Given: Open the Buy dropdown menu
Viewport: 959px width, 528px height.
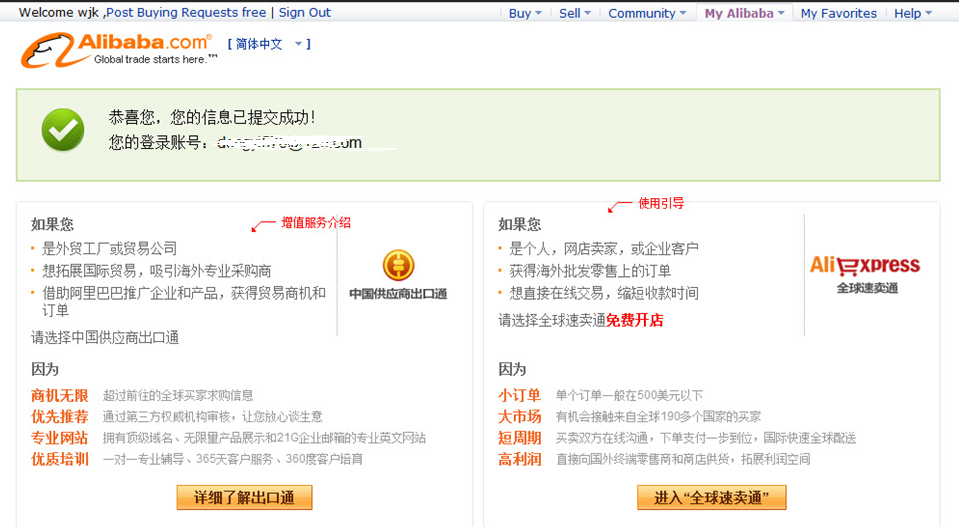Looking at the screenshot, I should click(x=525, y=13).
